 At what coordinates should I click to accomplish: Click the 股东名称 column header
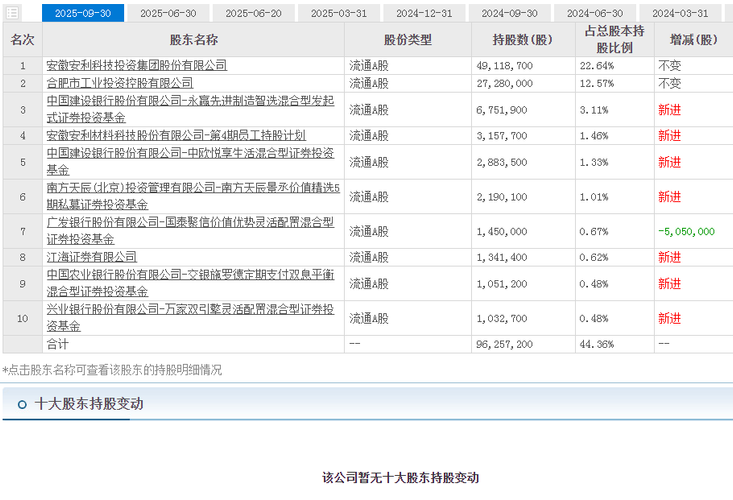(194, 40)
